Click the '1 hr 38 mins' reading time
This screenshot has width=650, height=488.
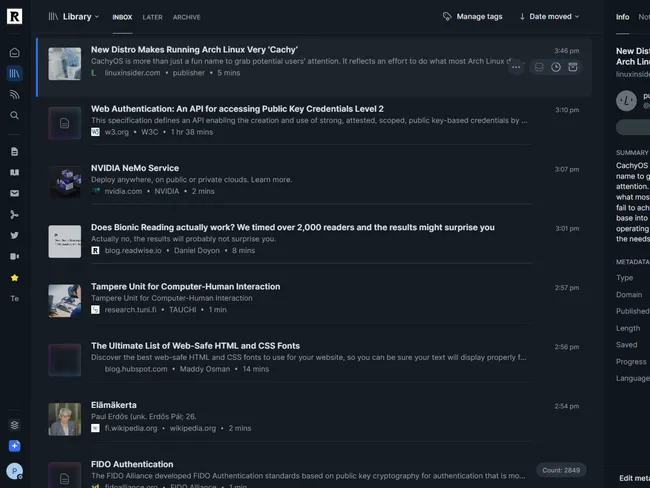[x=192, y=132]
